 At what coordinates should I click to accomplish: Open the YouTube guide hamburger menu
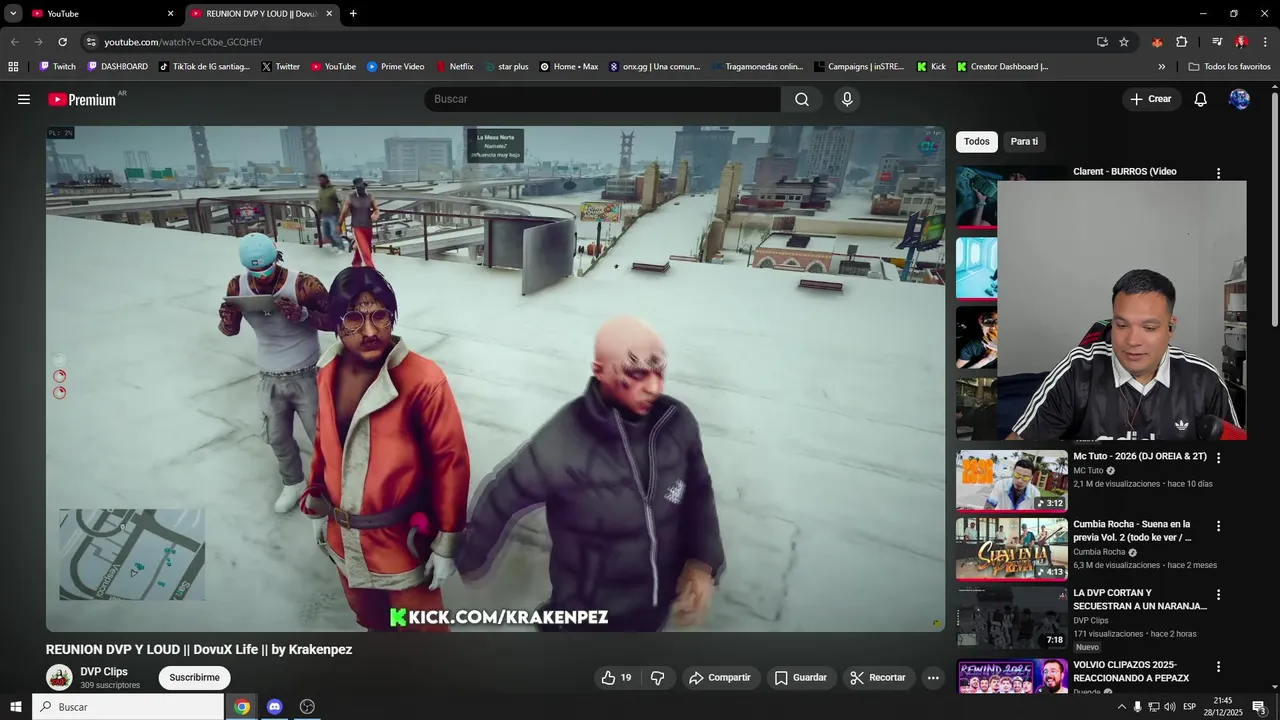[24, 99]
